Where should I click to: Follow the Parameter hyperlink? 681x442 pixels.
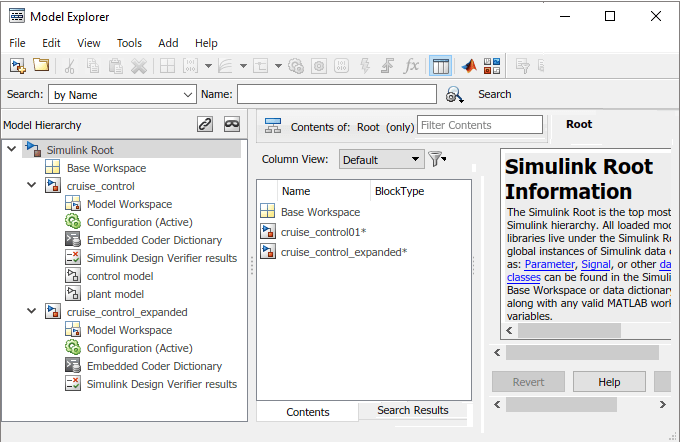(549, 264)
